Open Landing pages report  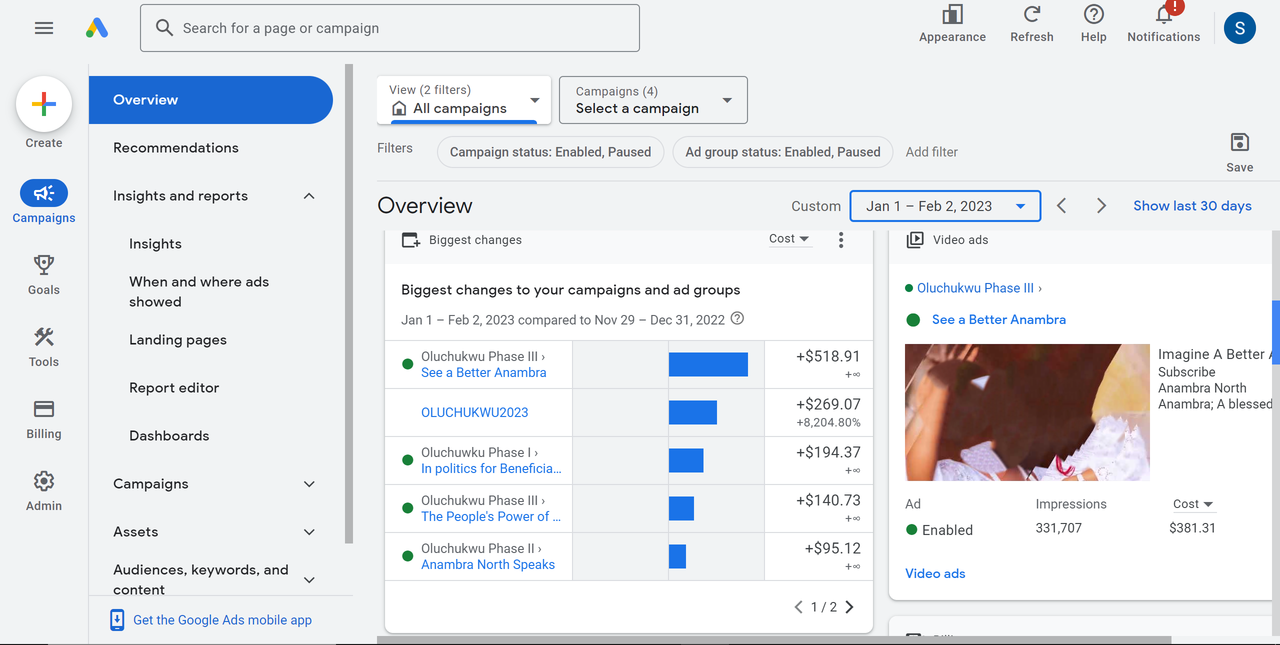[178, 340]
